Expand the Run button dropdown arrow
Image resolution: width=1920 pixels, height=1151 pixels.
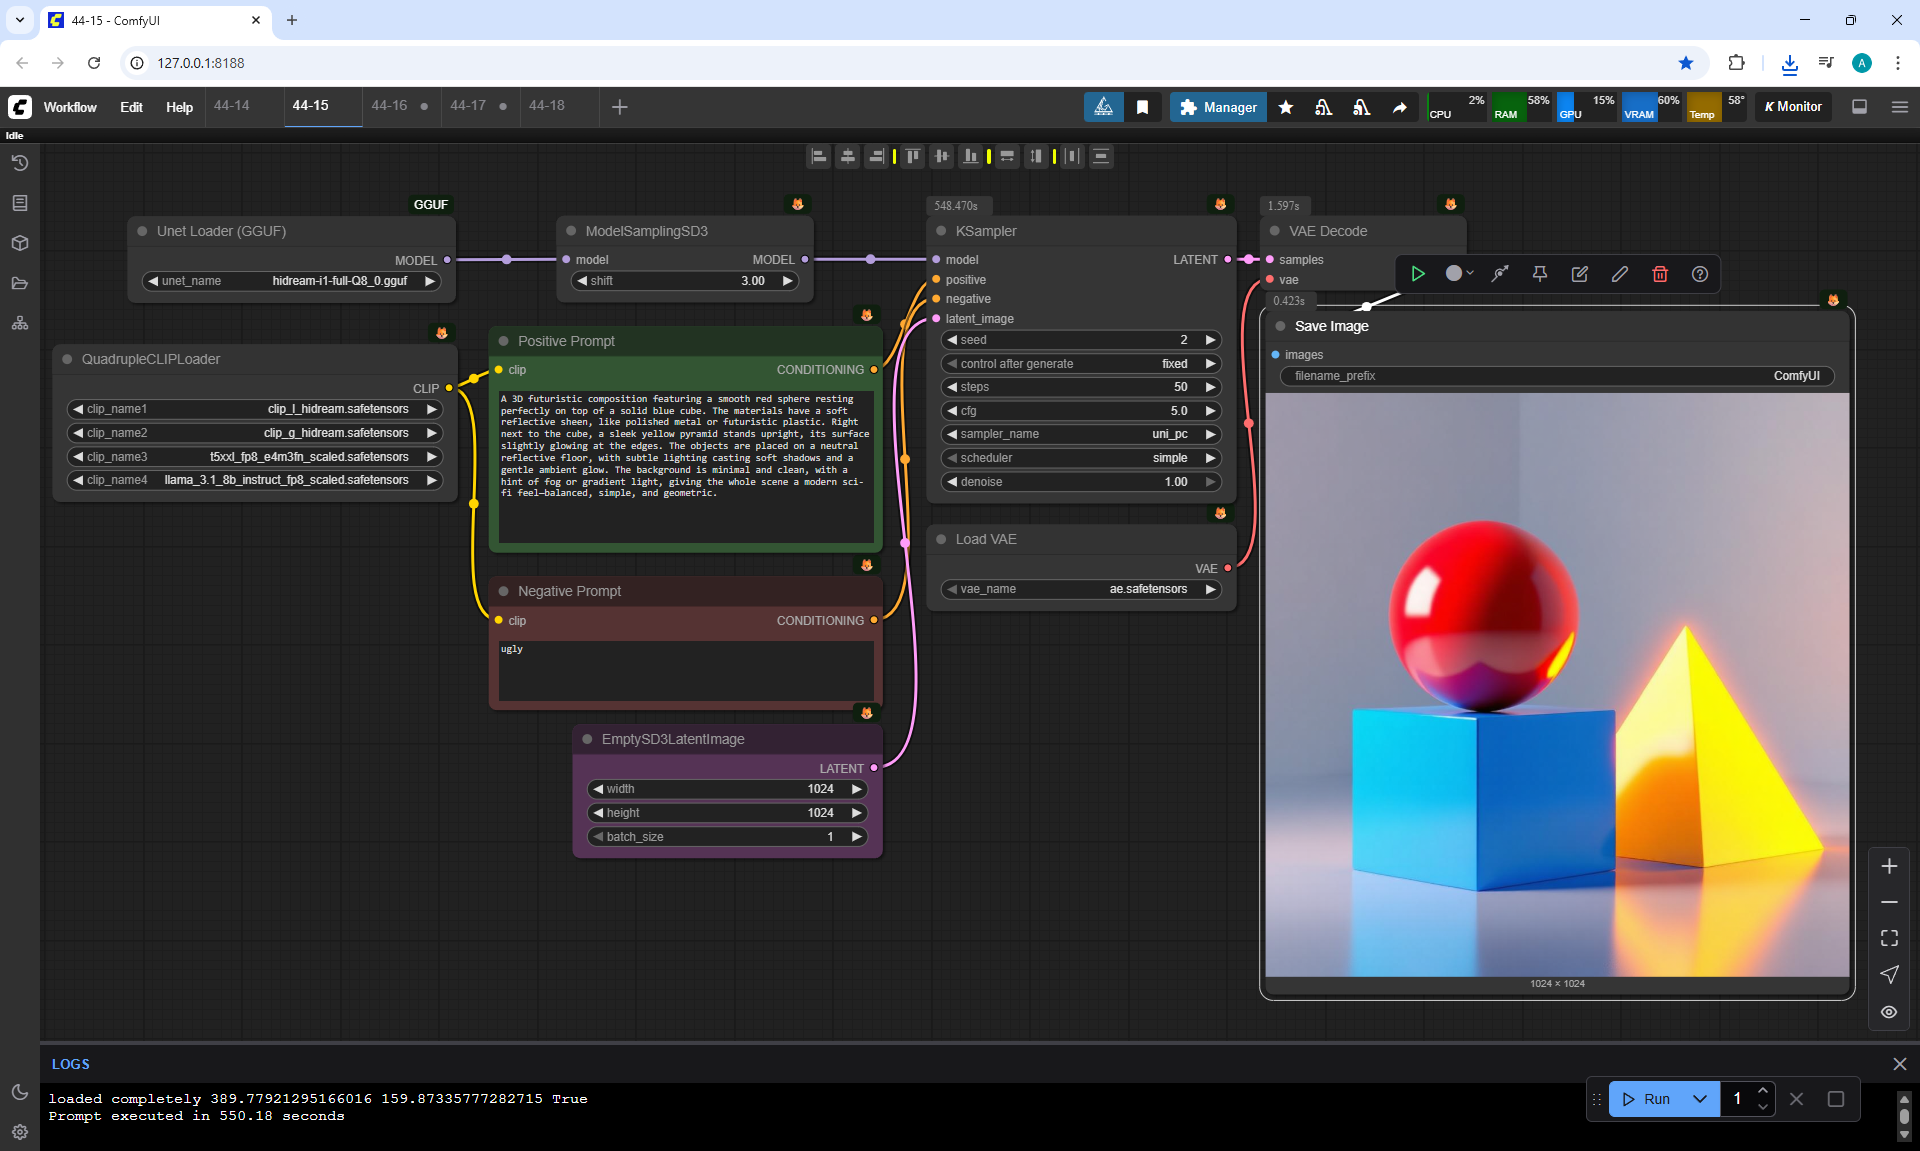[x=1700, y=1099]
